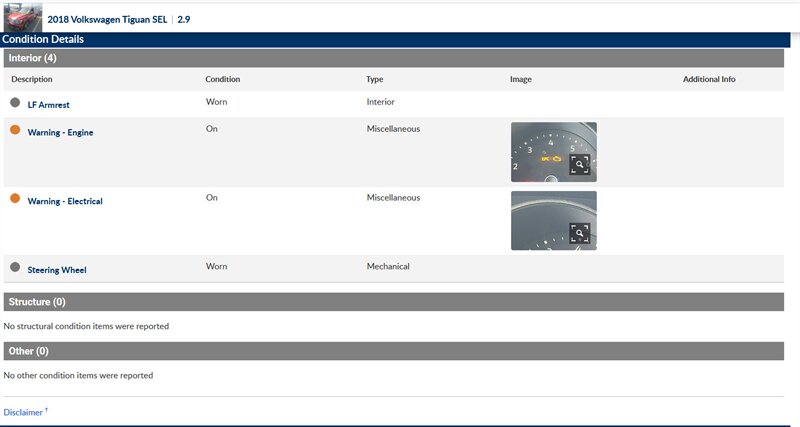800x427 pixels.
Task: Click the Disclaimer link
Action: (24, 412)
